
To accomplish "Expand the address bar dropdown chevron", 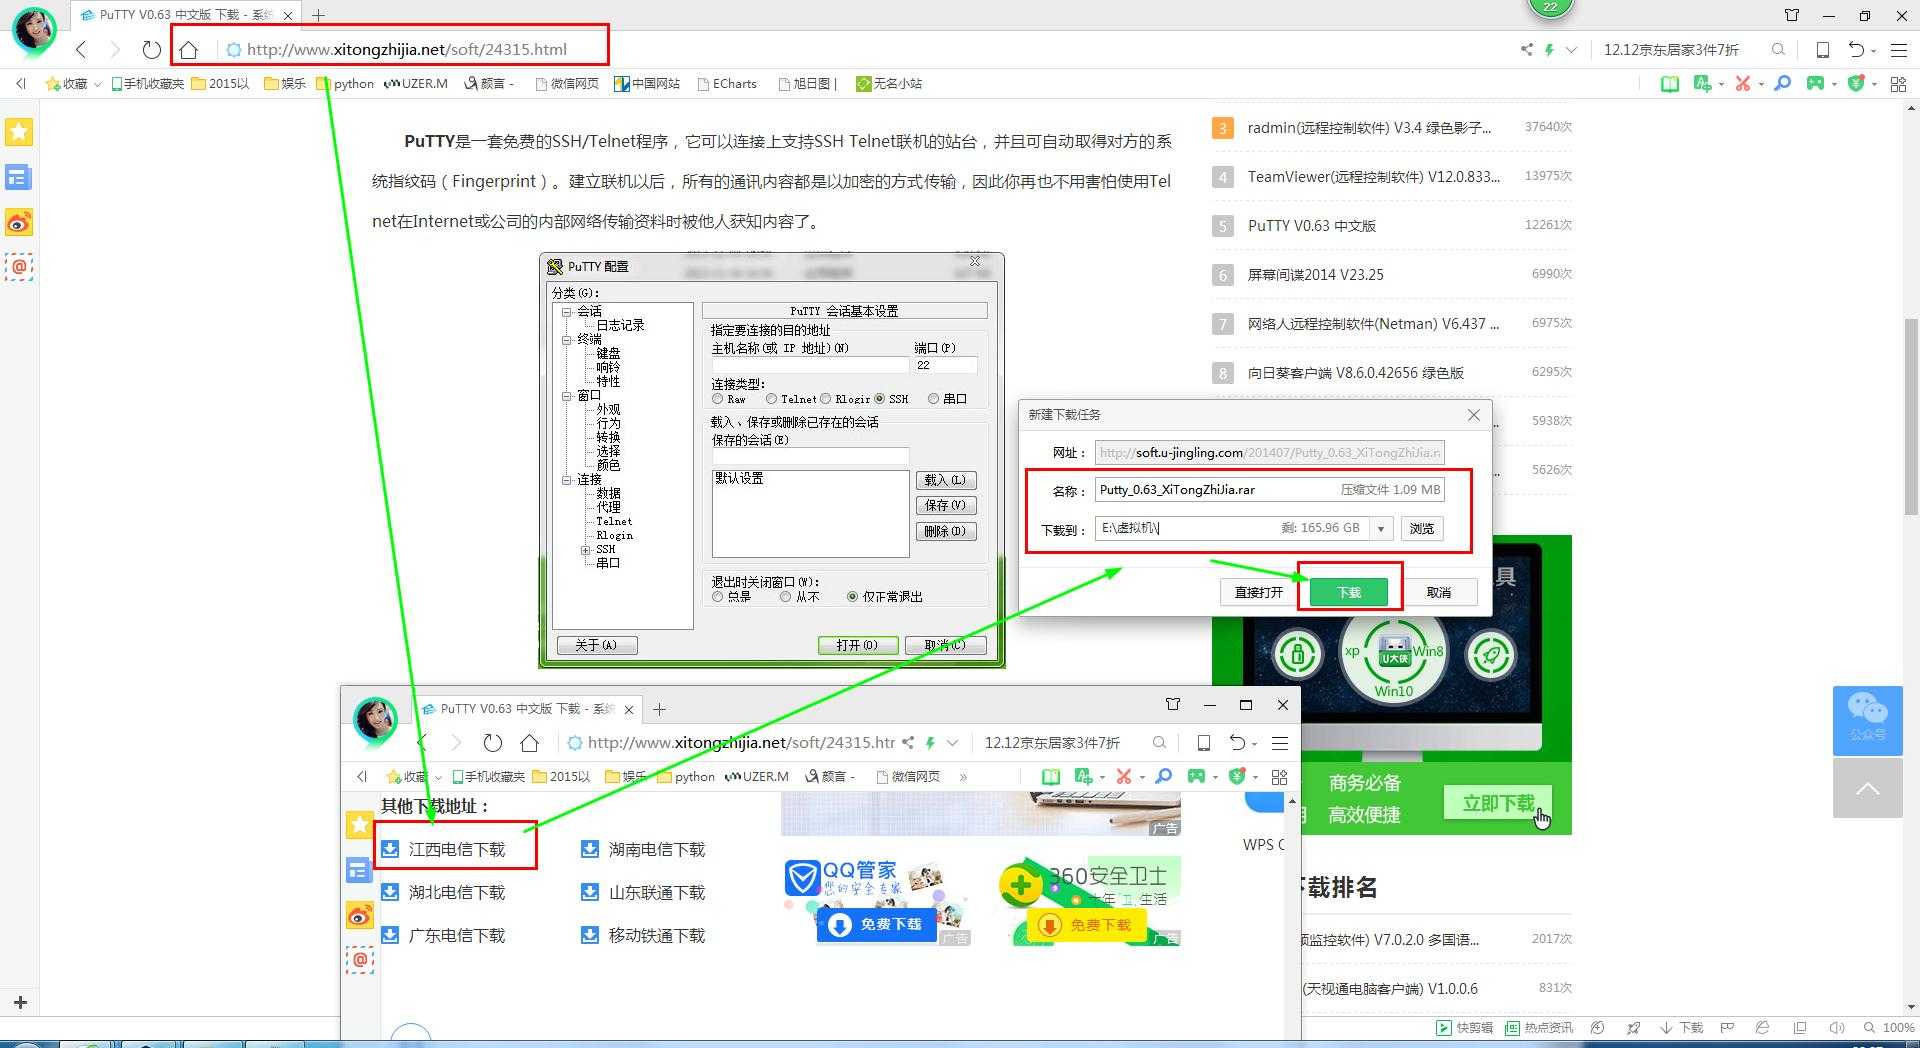I will pos(1571,49).
